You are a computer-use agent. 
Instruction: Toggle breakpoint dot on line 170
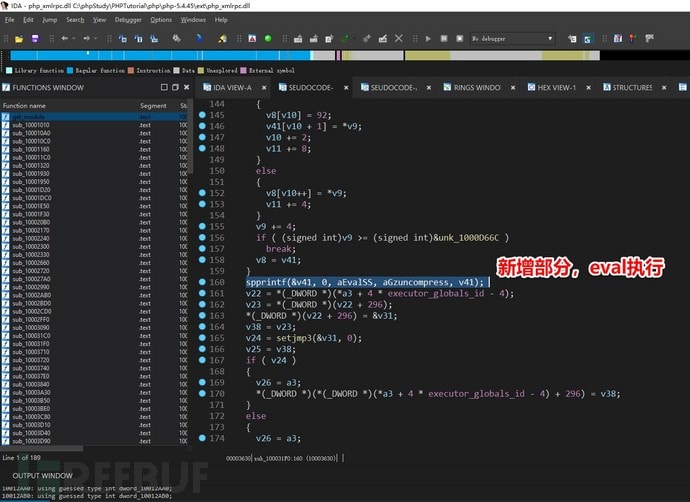(x=202, y=393)
